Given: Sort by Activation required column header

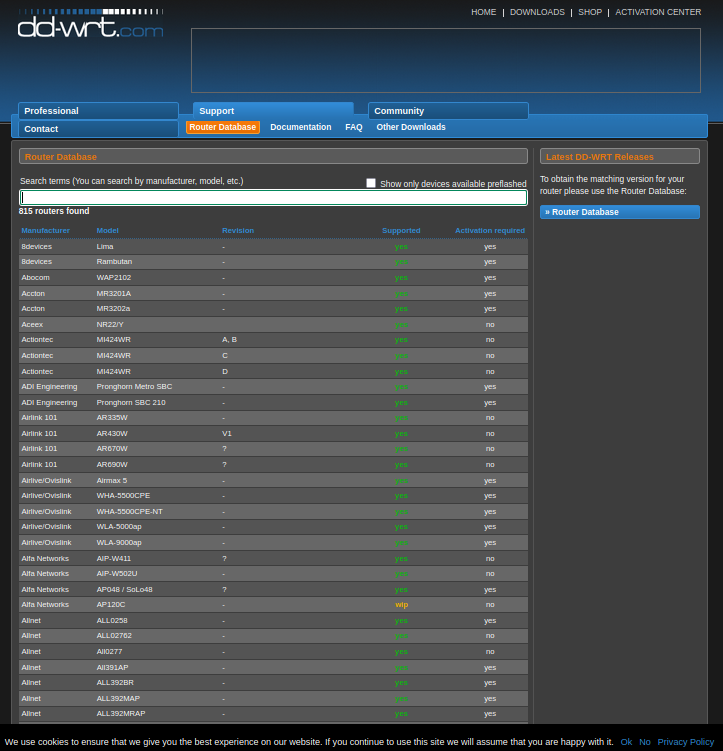Looking at the screenshot, I should point(490,230).
